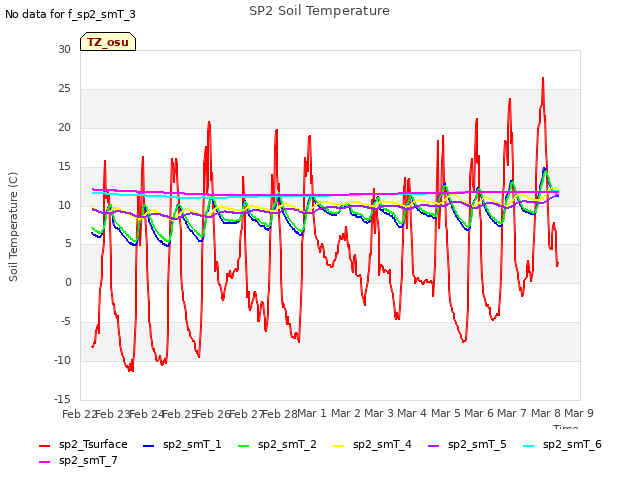The image size is (640, 480).
Task: Click the sp2_smT_6 legend entry
Action: [562, 444]
